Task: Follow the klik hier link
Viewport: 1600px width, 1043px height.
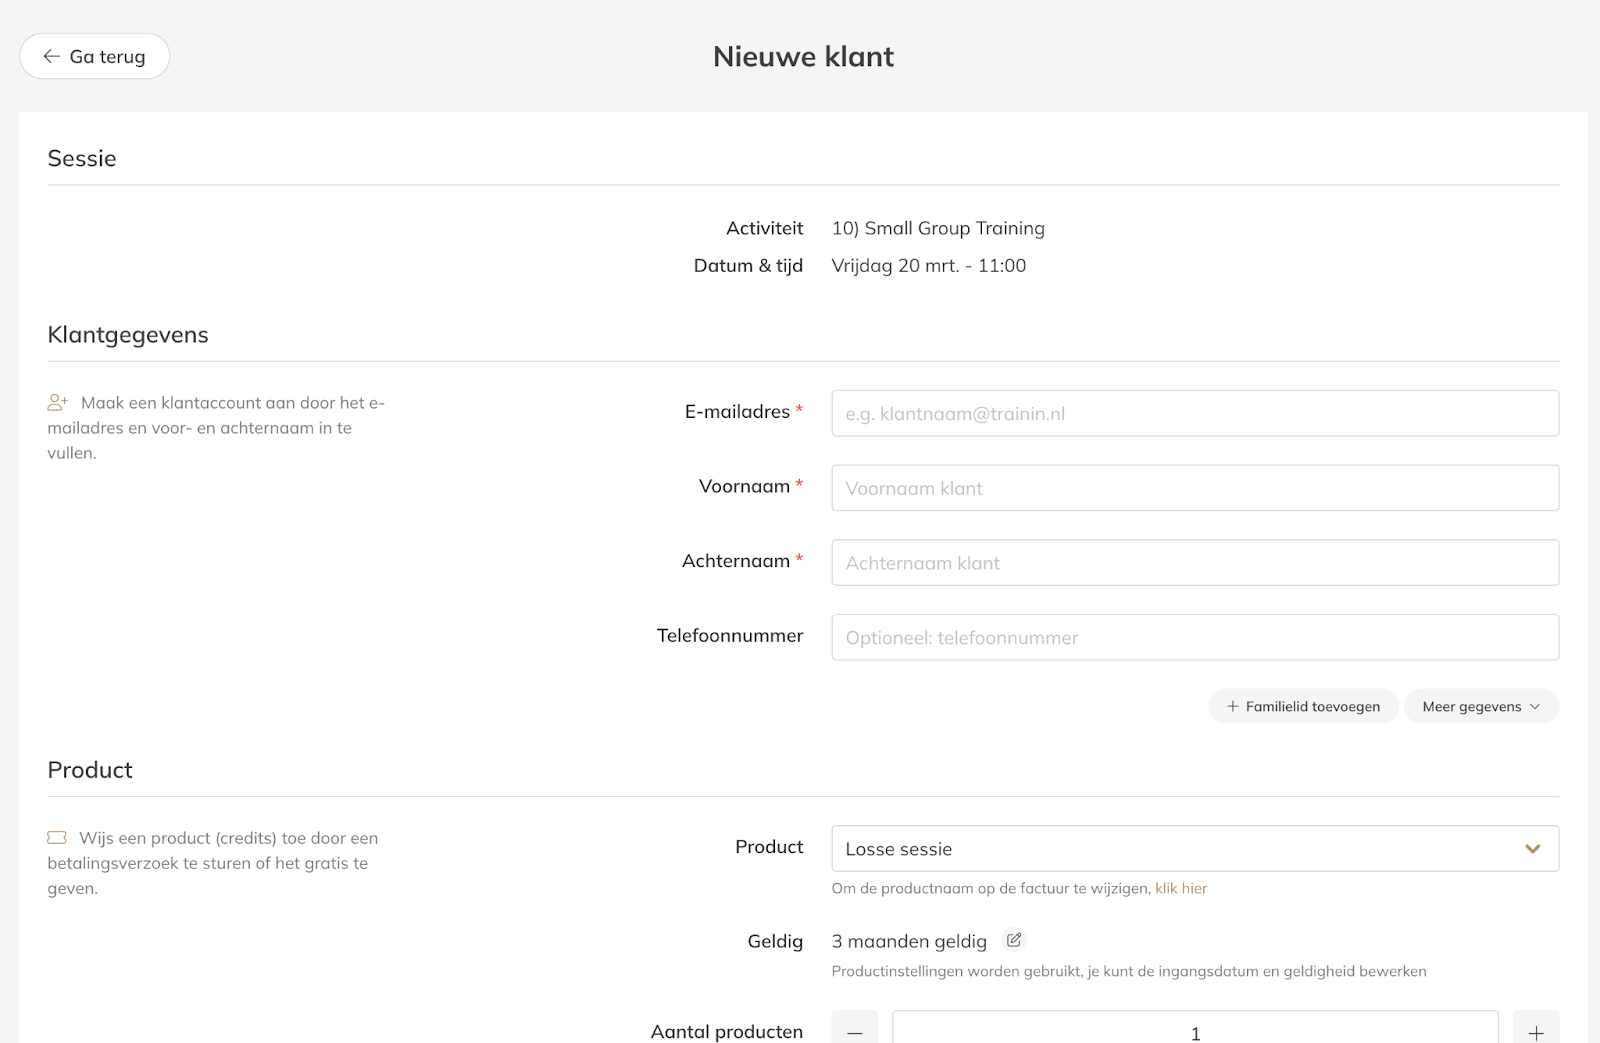Action: [x=1181, y=889]
